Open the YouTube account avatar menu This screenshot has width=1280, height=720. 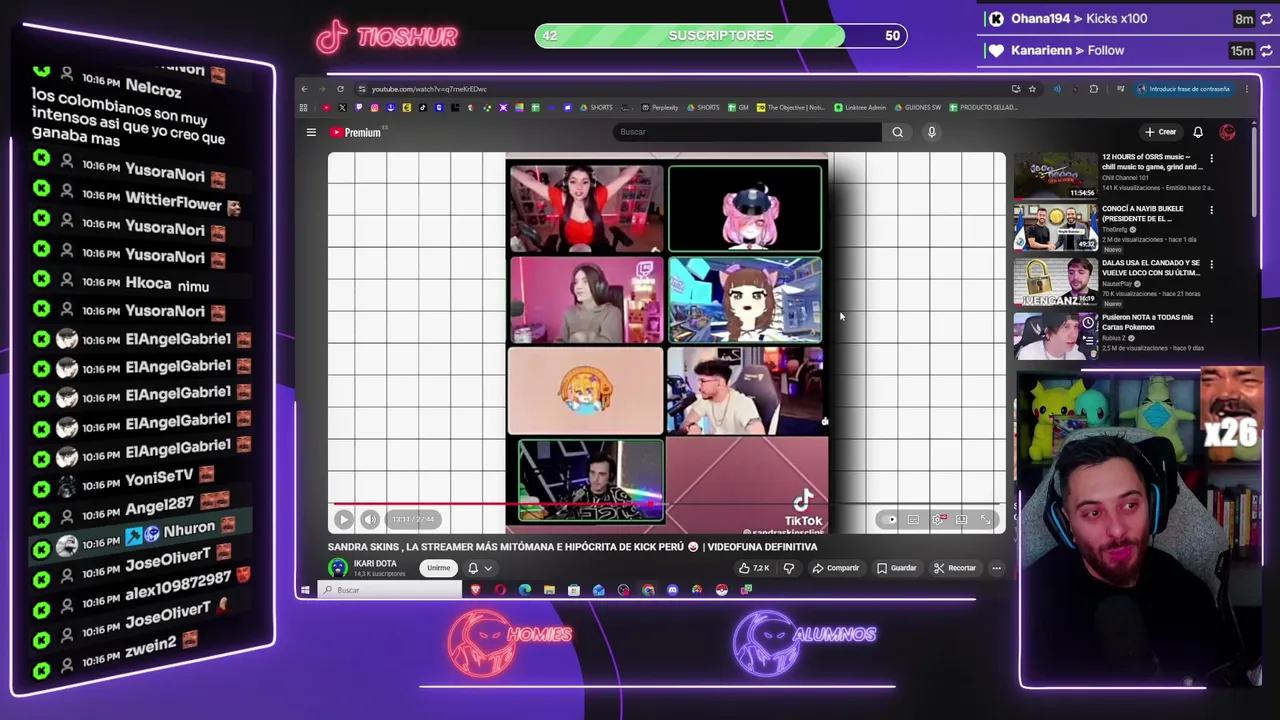tap(1227, 132)
